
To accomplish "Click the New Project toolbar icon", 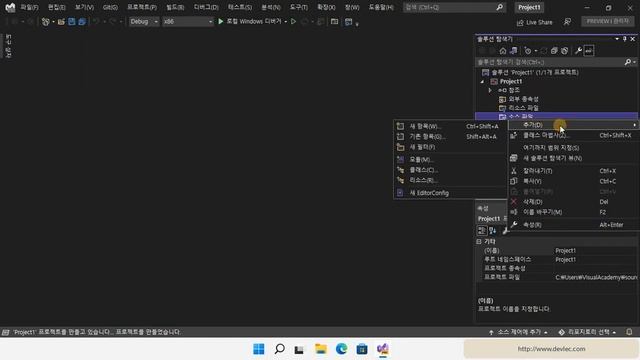I will coord(45,22).
